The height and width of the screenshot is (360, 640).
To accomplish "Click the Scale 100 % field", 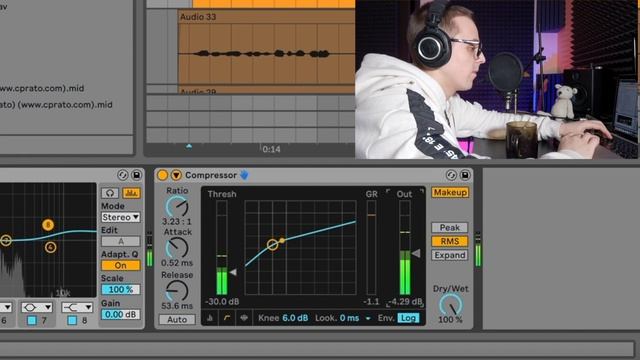I will click(120, 289).
